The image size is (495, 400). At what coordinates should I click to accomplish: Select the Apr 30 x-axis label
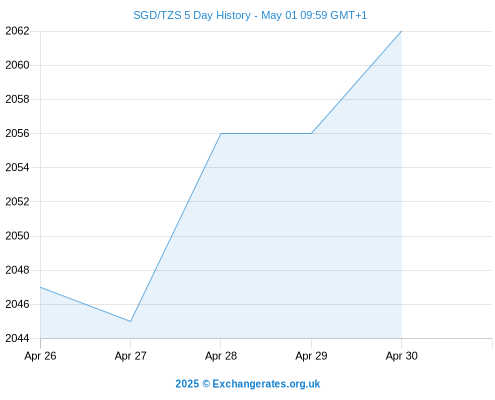point(402,356)
